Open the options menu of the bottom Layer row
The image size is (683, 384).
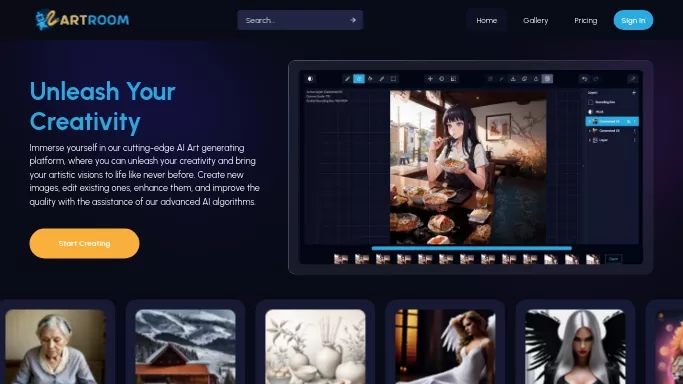tap(634, 140)
